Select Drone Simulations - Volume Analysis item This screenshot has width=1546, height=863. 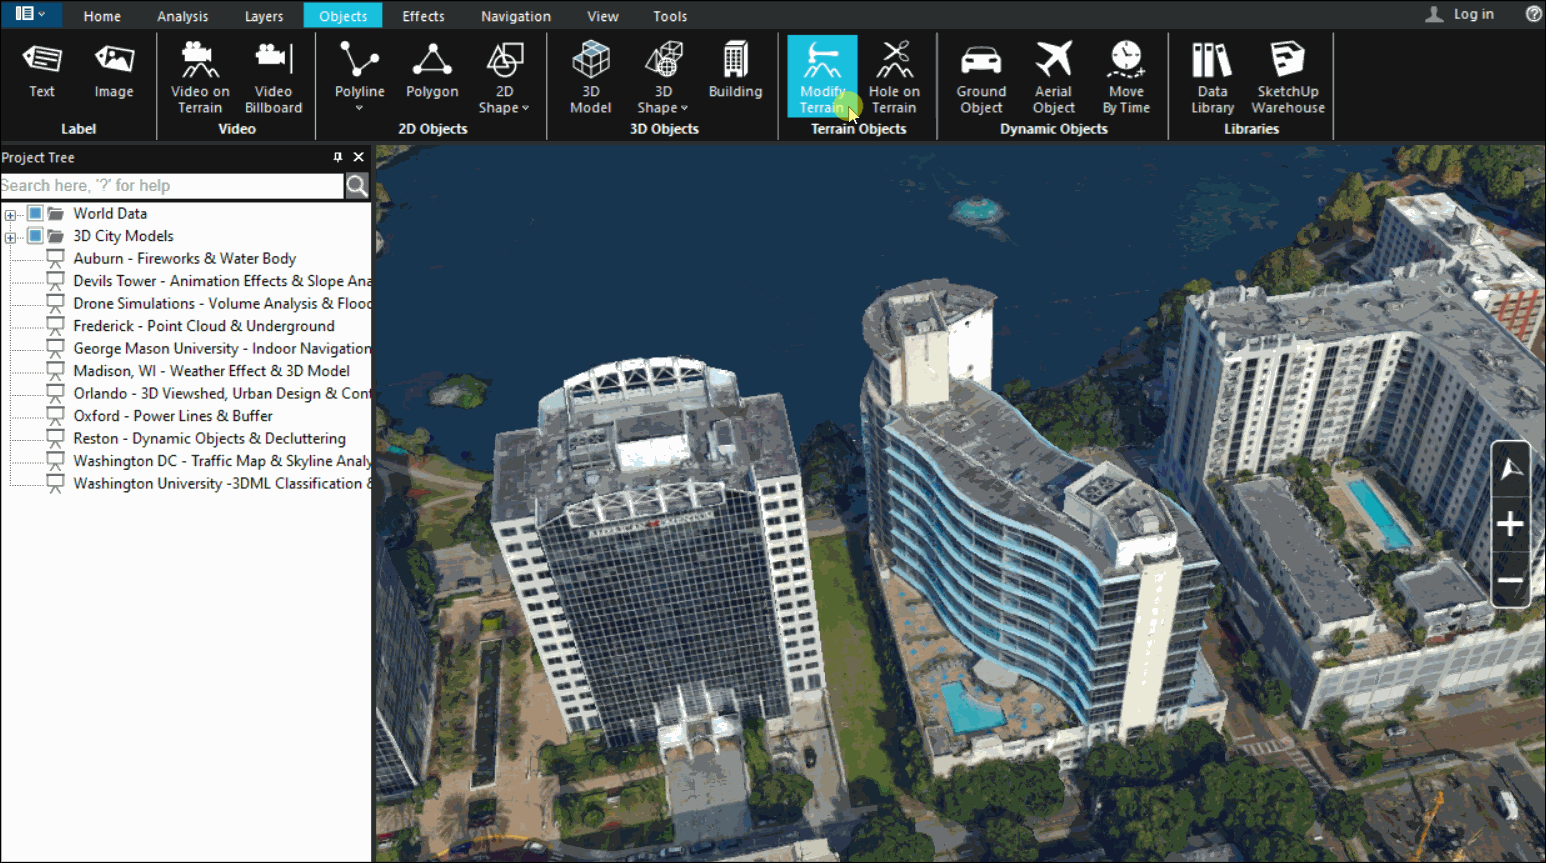click(x=222, y=303)
